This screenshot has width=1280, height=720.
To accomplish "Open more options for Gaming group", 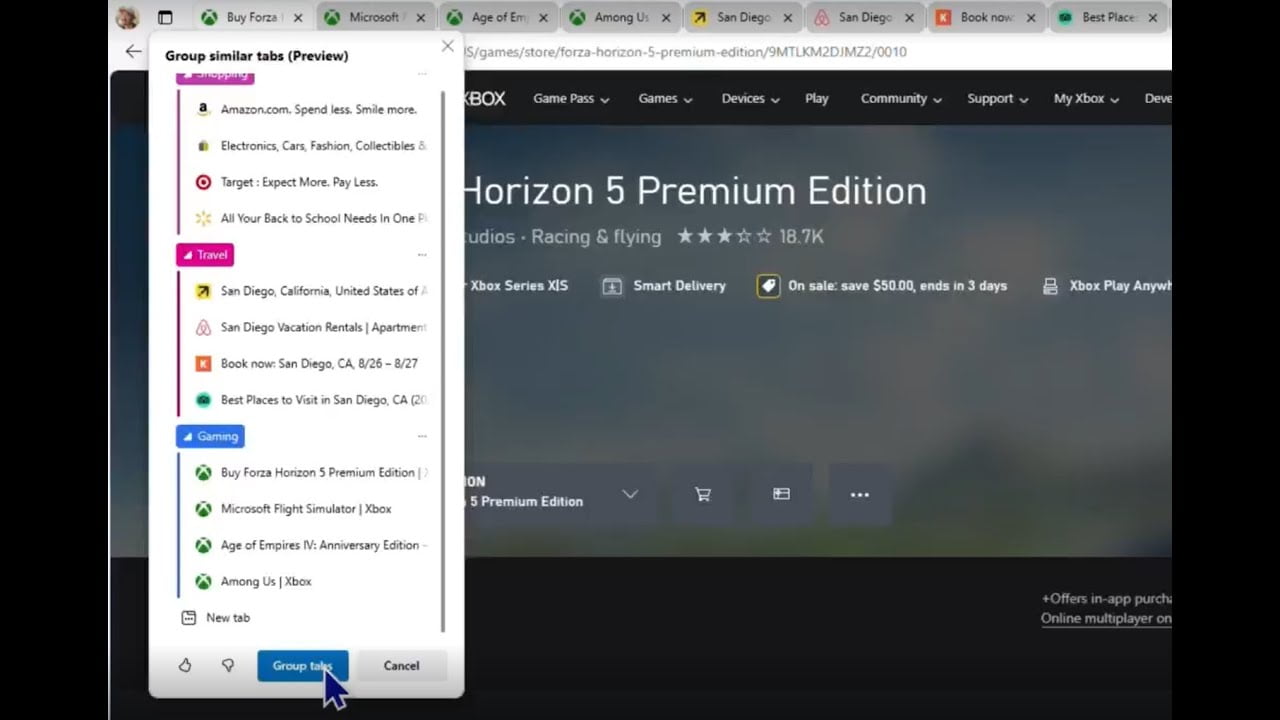I will click(422, 437).
